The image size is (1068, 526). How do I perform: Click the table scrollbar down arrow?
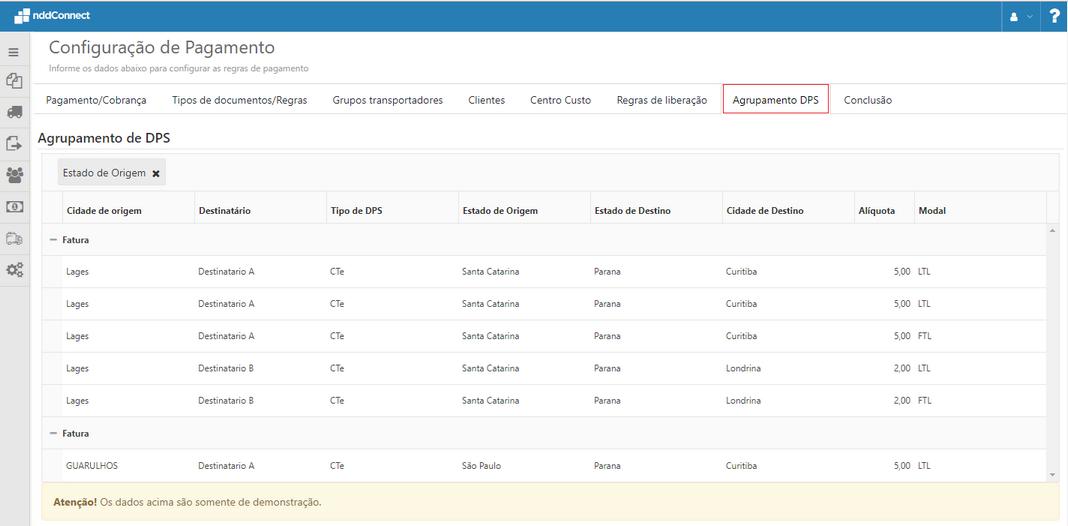pos(1052,475)
